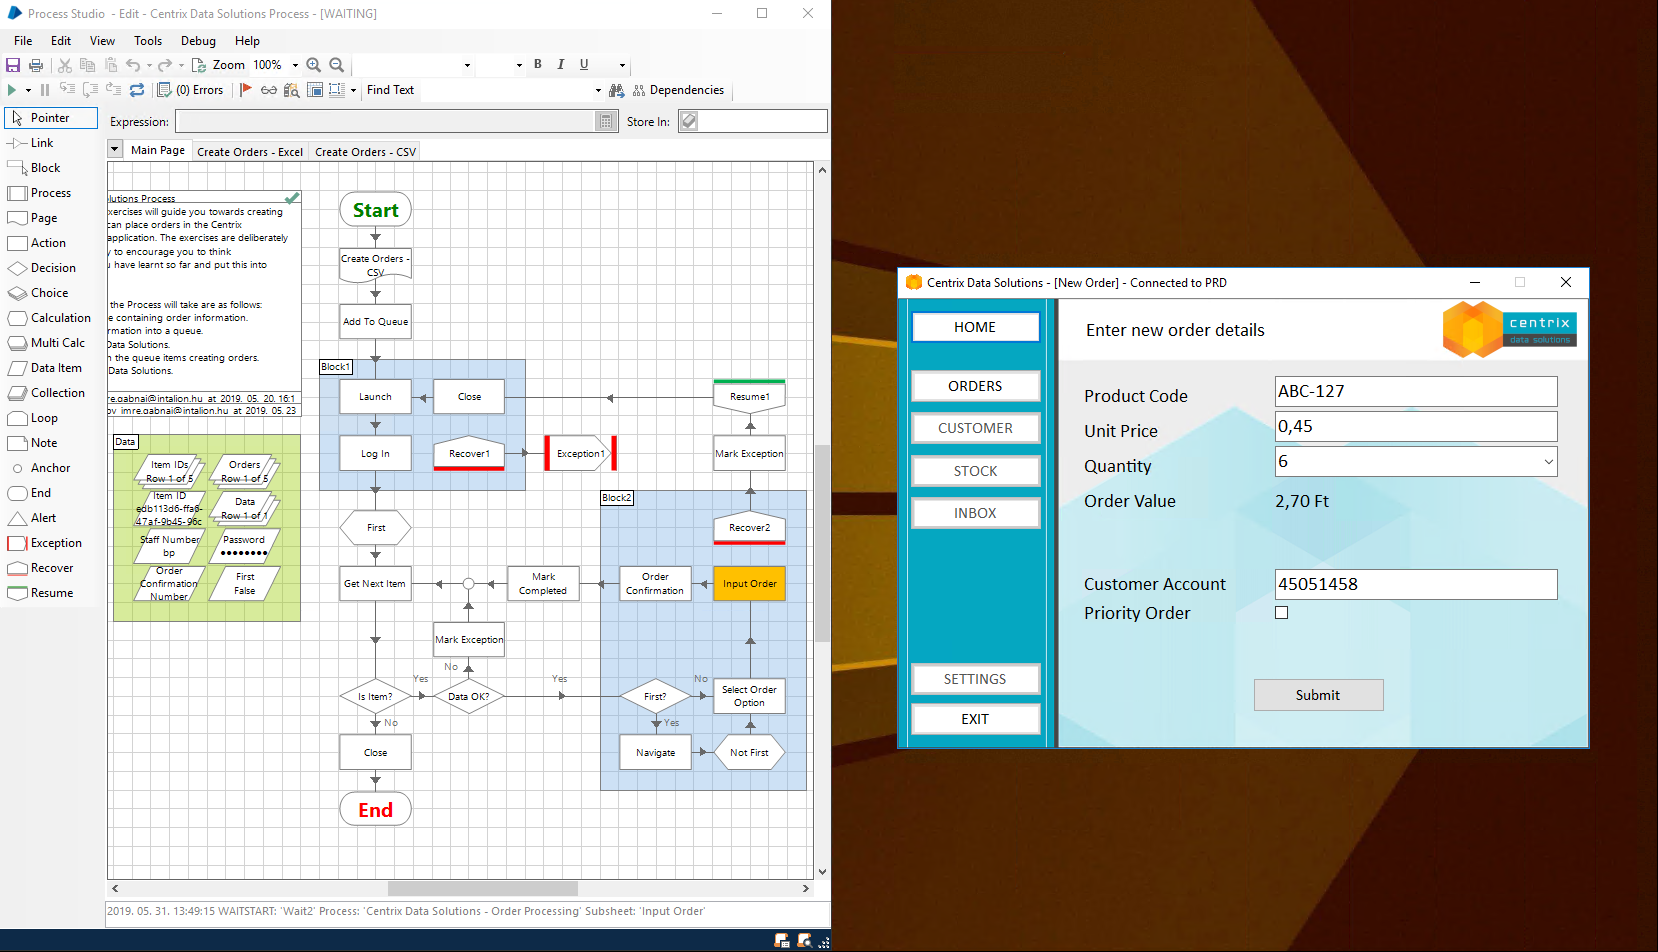
Task: Expand the Quantity combo box
Action: pos(1548,461)
